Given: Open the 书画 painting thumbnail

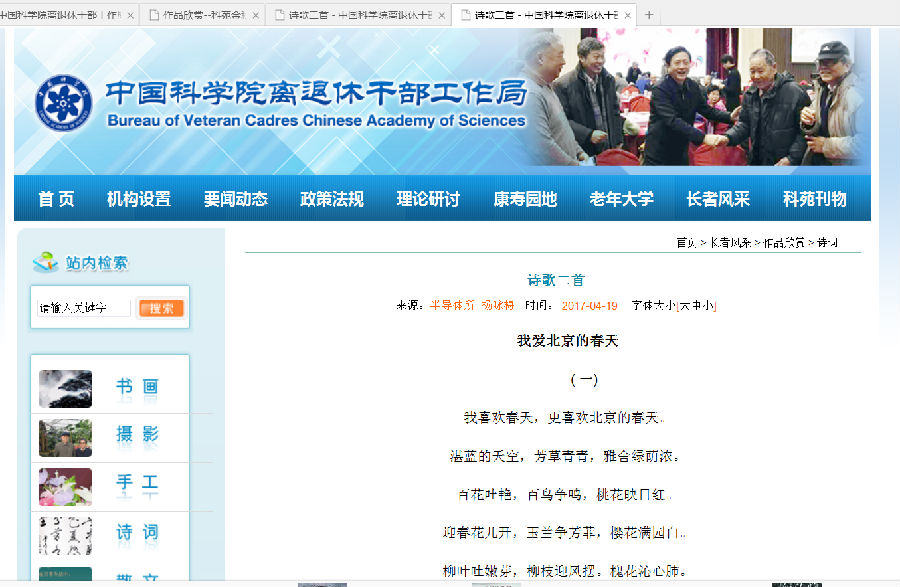Looking at the screenshot, I should pos(65,389).
